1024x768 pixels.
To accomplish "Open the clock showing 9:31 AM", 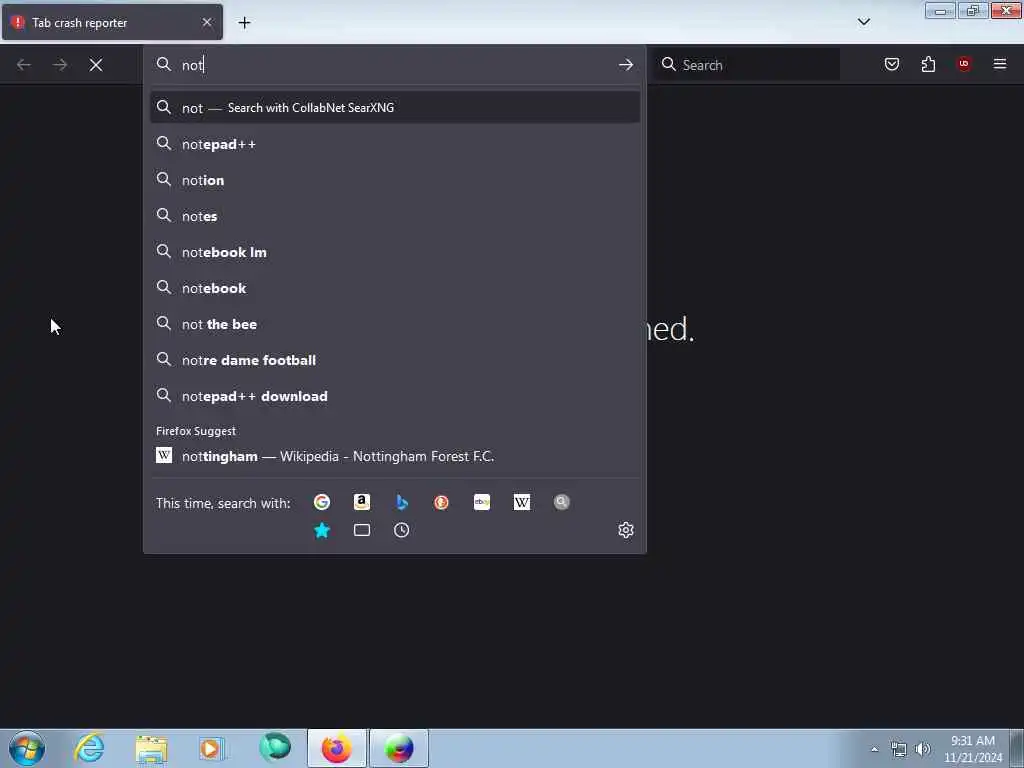I will pyautogui.click(x=972, y=748).
